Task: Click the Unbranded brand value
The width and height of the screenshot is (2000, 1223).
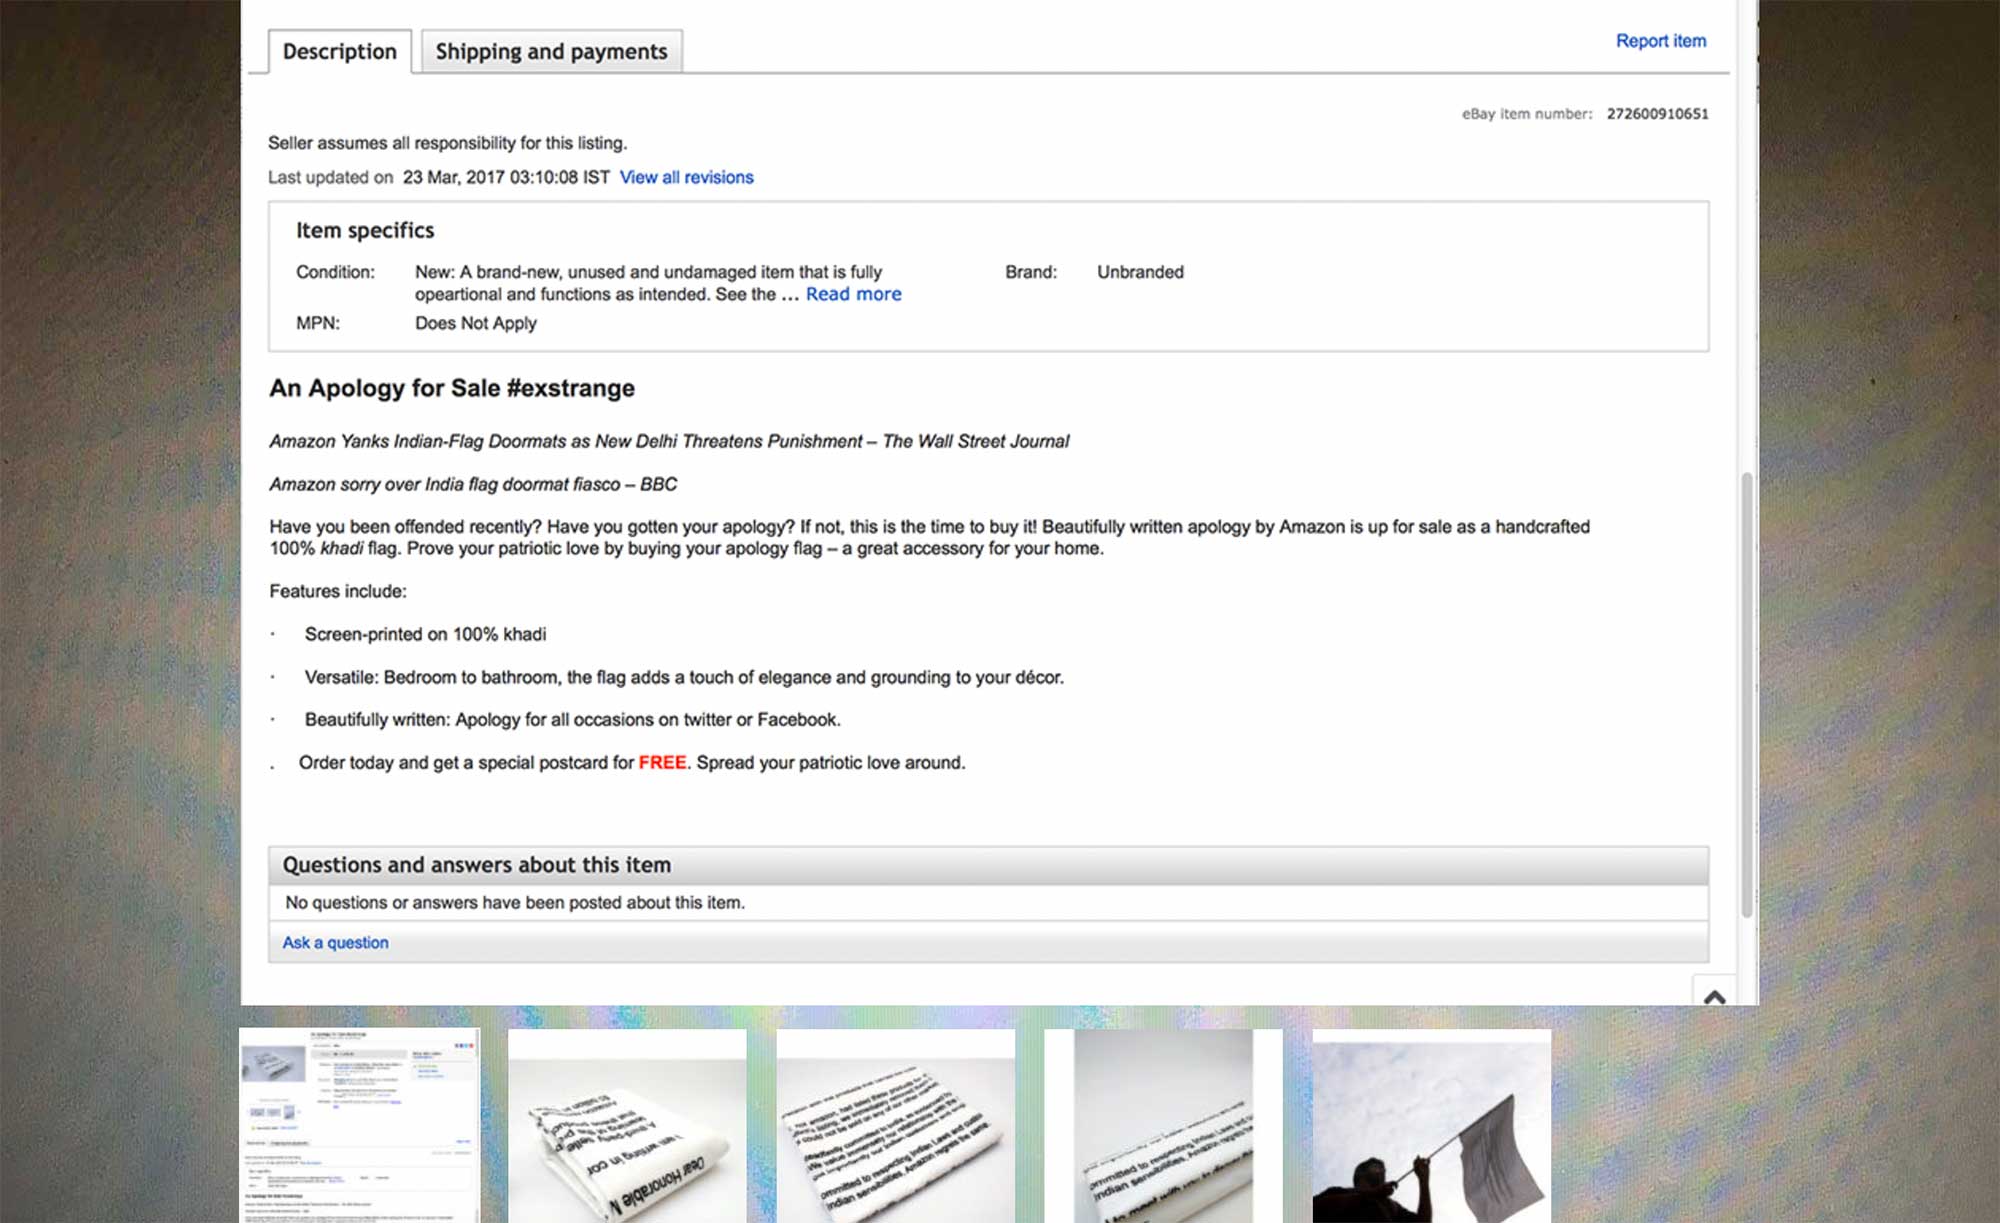Action: pos(1140,272)
